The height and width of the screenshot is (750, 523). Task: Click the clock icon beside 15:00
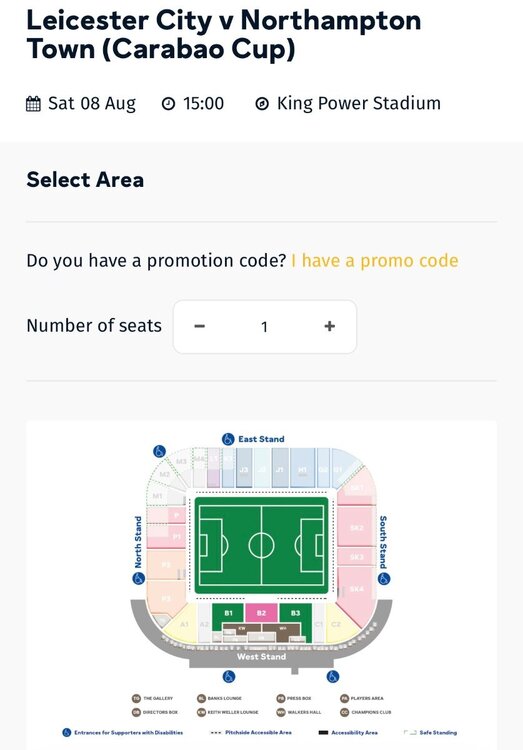(168, 103)
